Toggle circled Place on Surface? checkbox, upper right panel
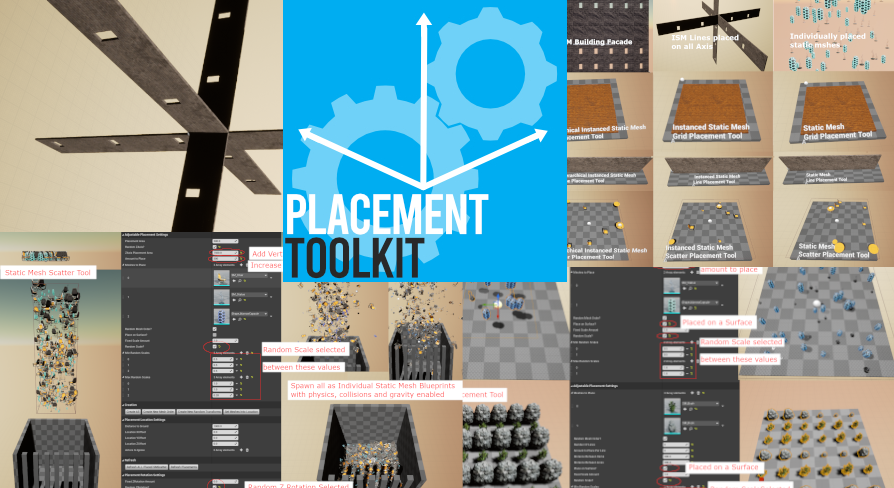Viewport: 894px width, 488px height. click(665, 324)
